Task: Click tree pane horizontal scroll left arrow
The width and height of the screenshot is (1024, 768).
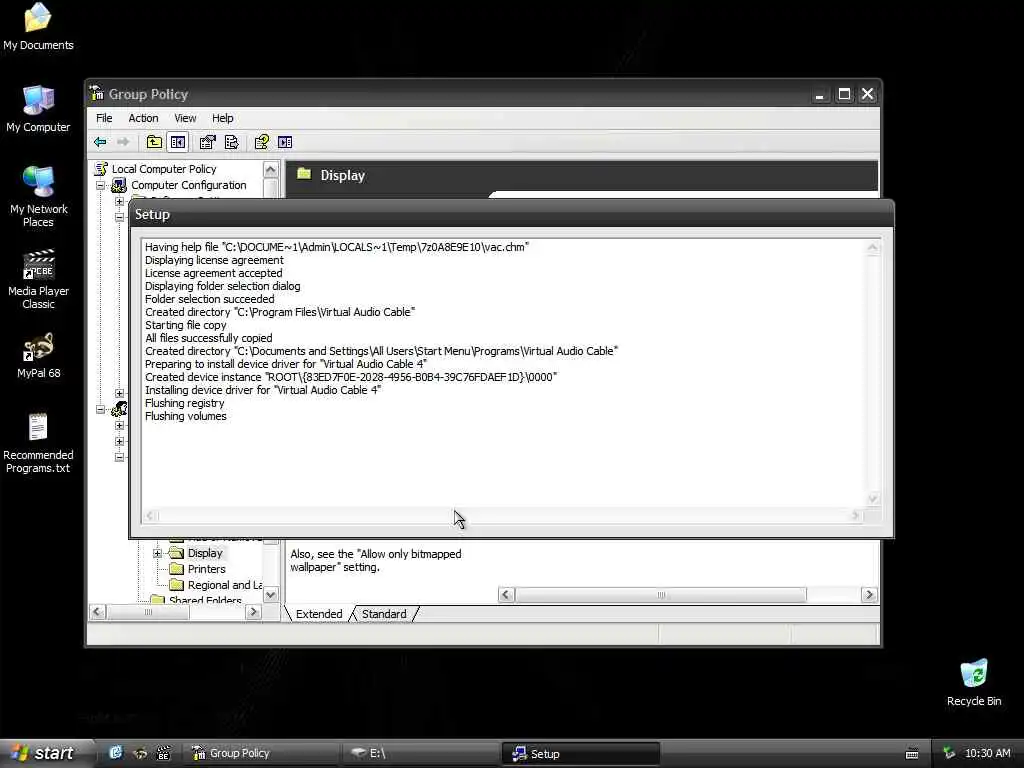Action: [x=97, y=612]
